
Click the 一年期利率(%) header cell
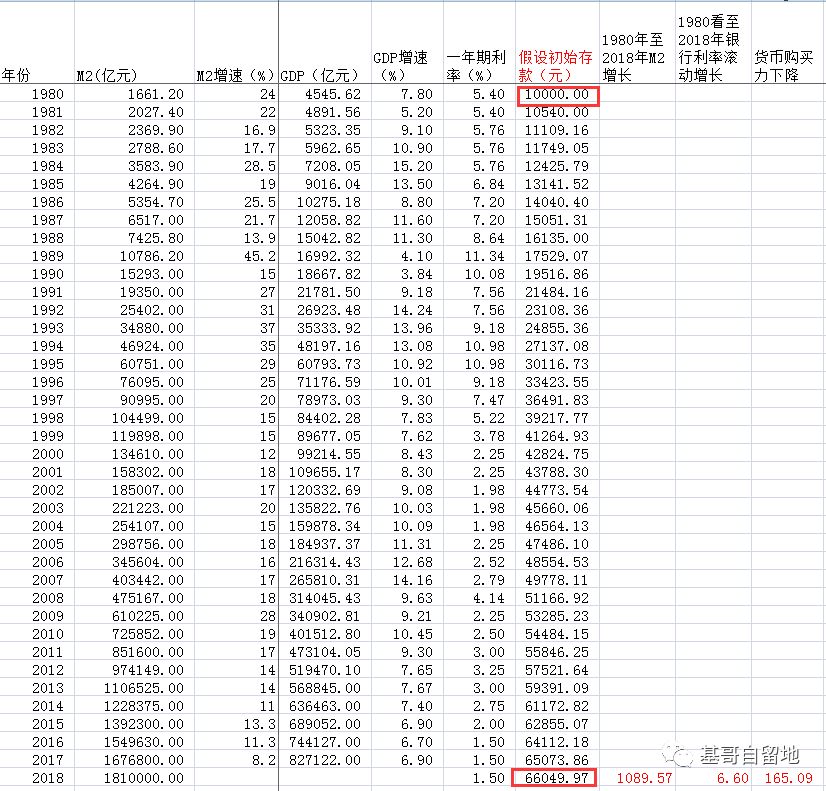(x=476, y=66)
